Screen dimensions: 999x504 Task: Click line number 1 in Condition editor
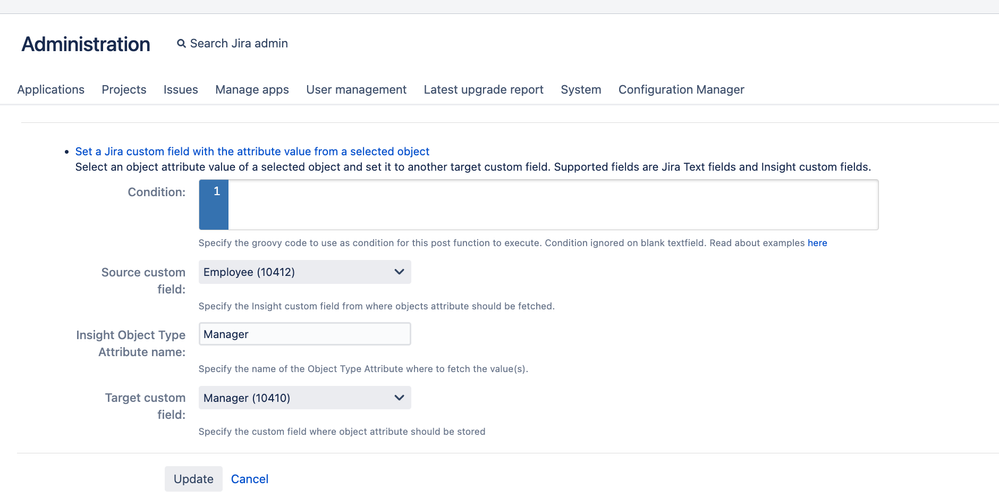[217, 192]
